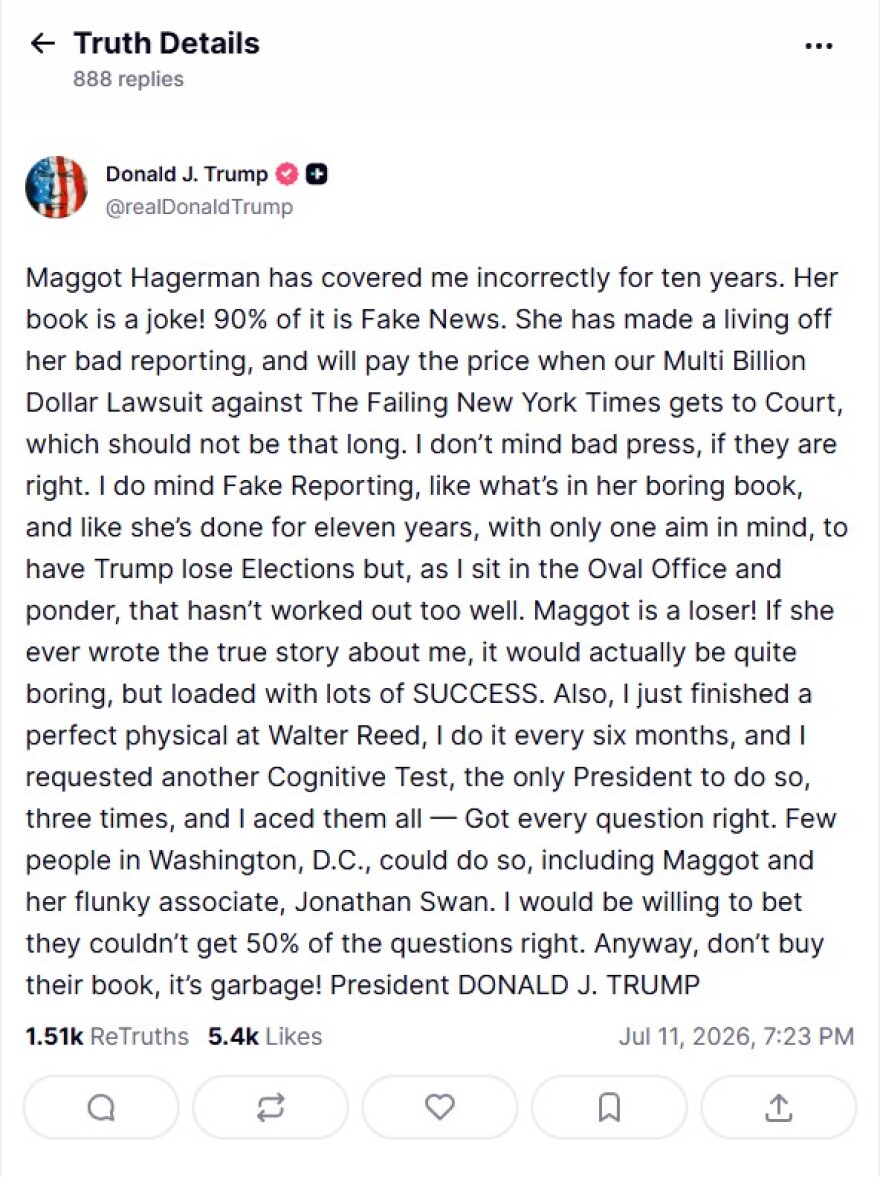Viewport: 880px width, 1177px height.
Task: ReTruth the post with the arrows icon
Action: pos(270,1107)
